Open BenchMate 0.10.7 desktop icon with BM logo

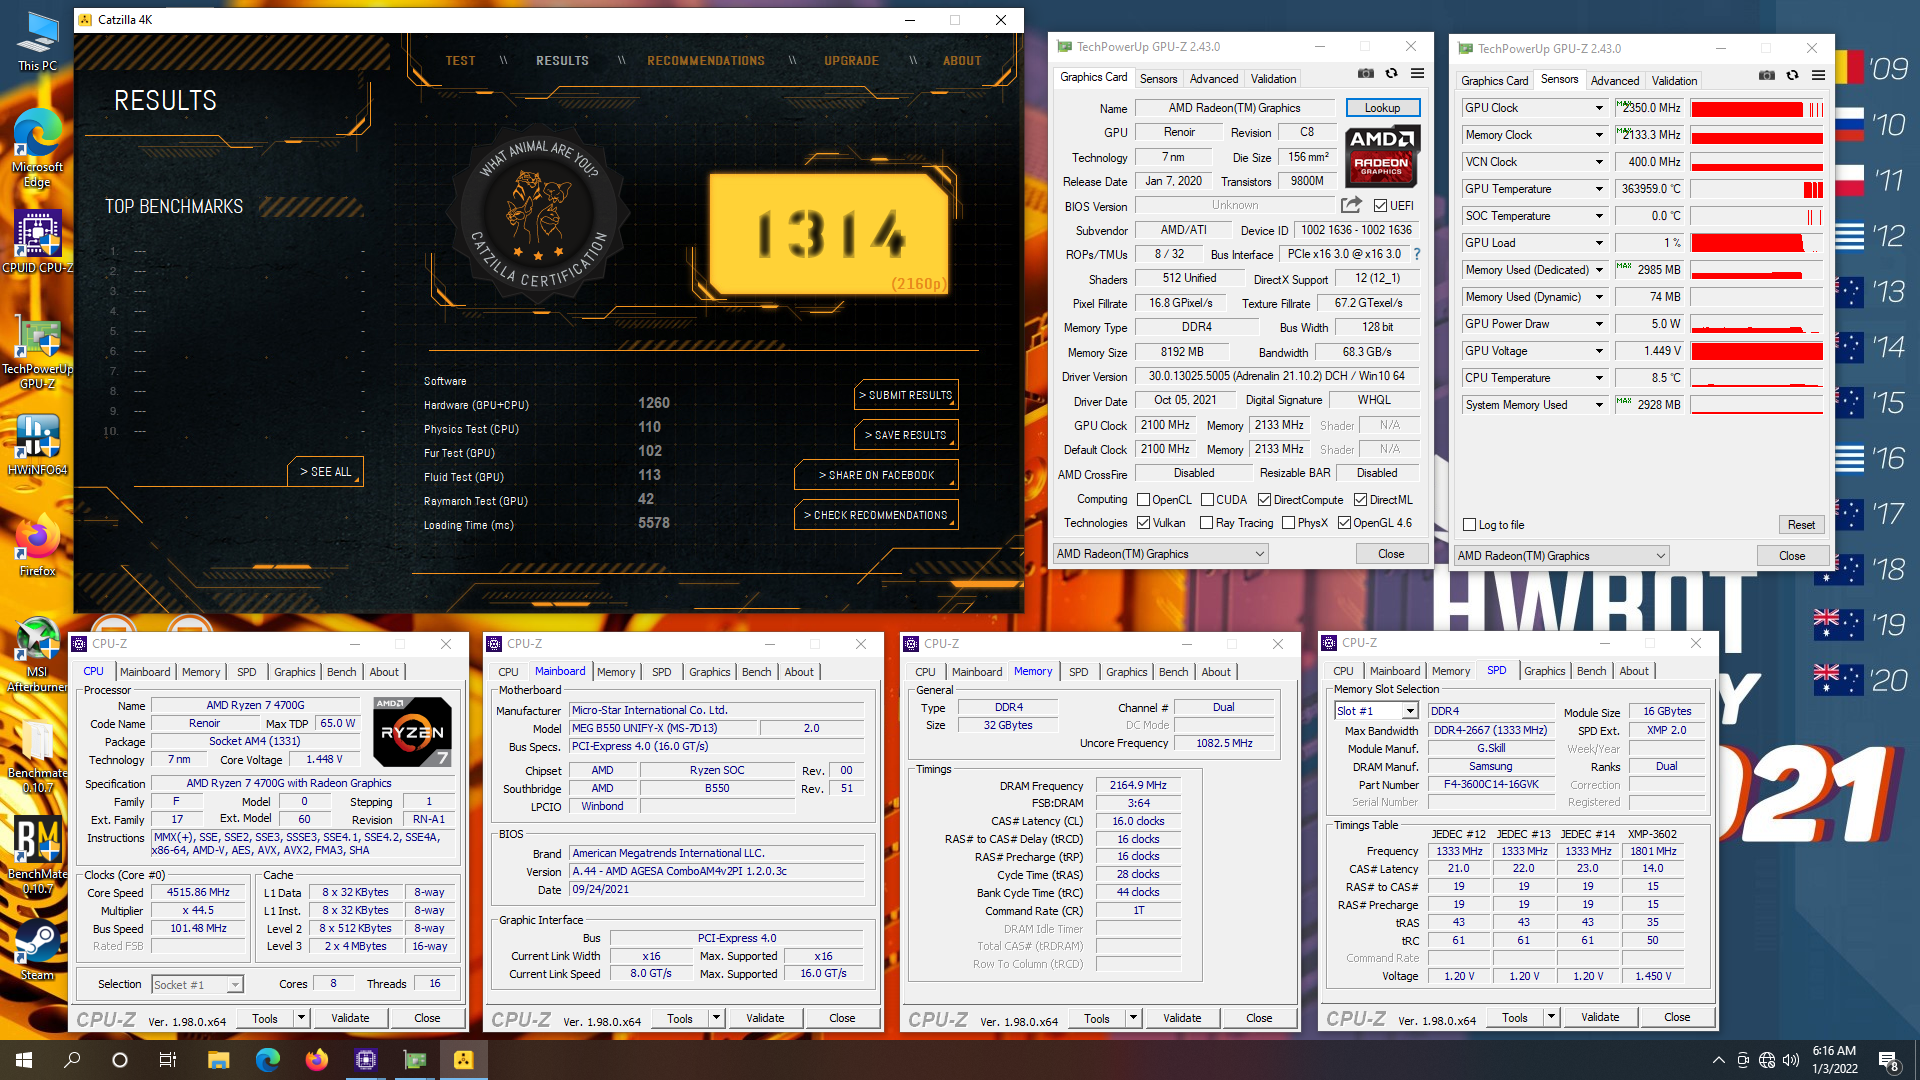point(37,855)
